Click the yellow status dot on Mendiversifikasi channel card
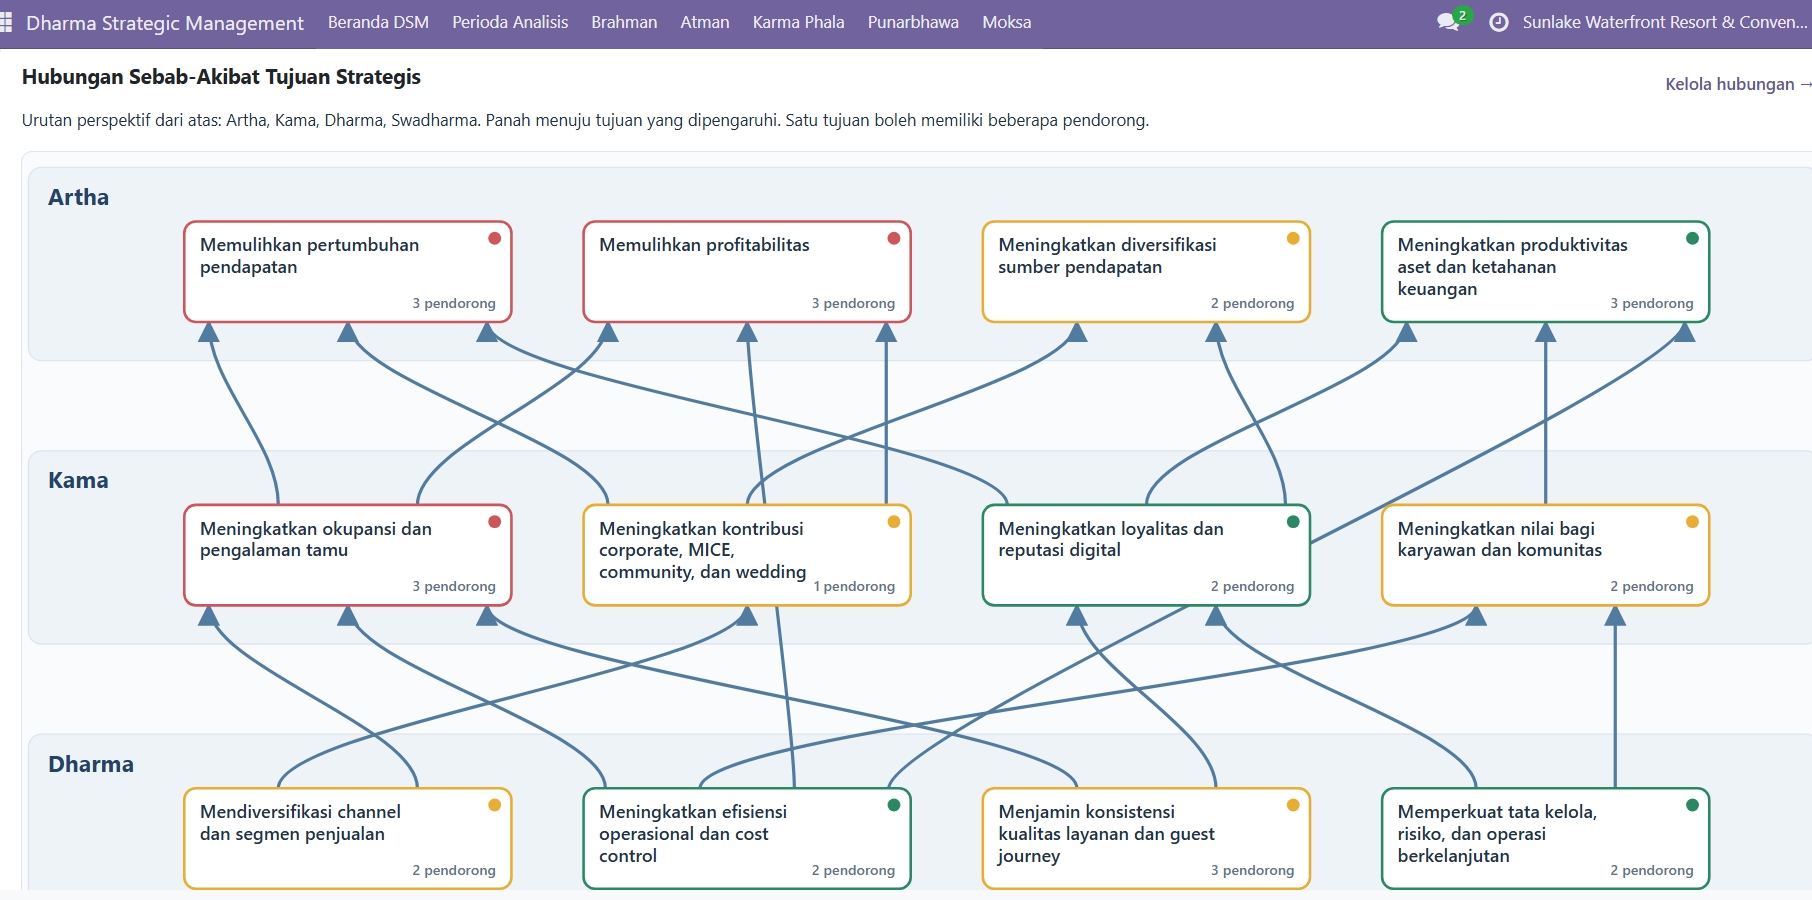 [494, 805]
